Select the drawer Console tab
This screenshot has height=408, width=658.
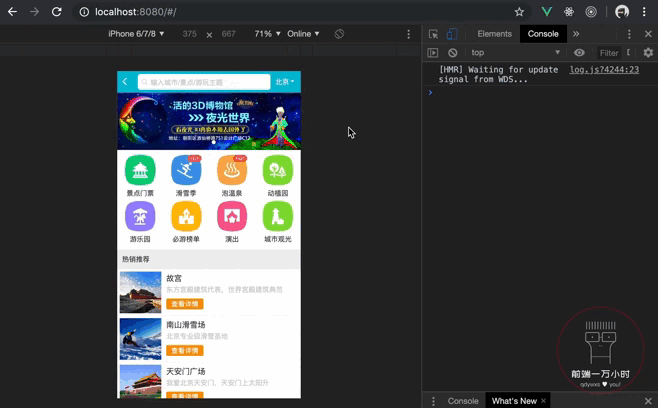click(x=463, y=401)
